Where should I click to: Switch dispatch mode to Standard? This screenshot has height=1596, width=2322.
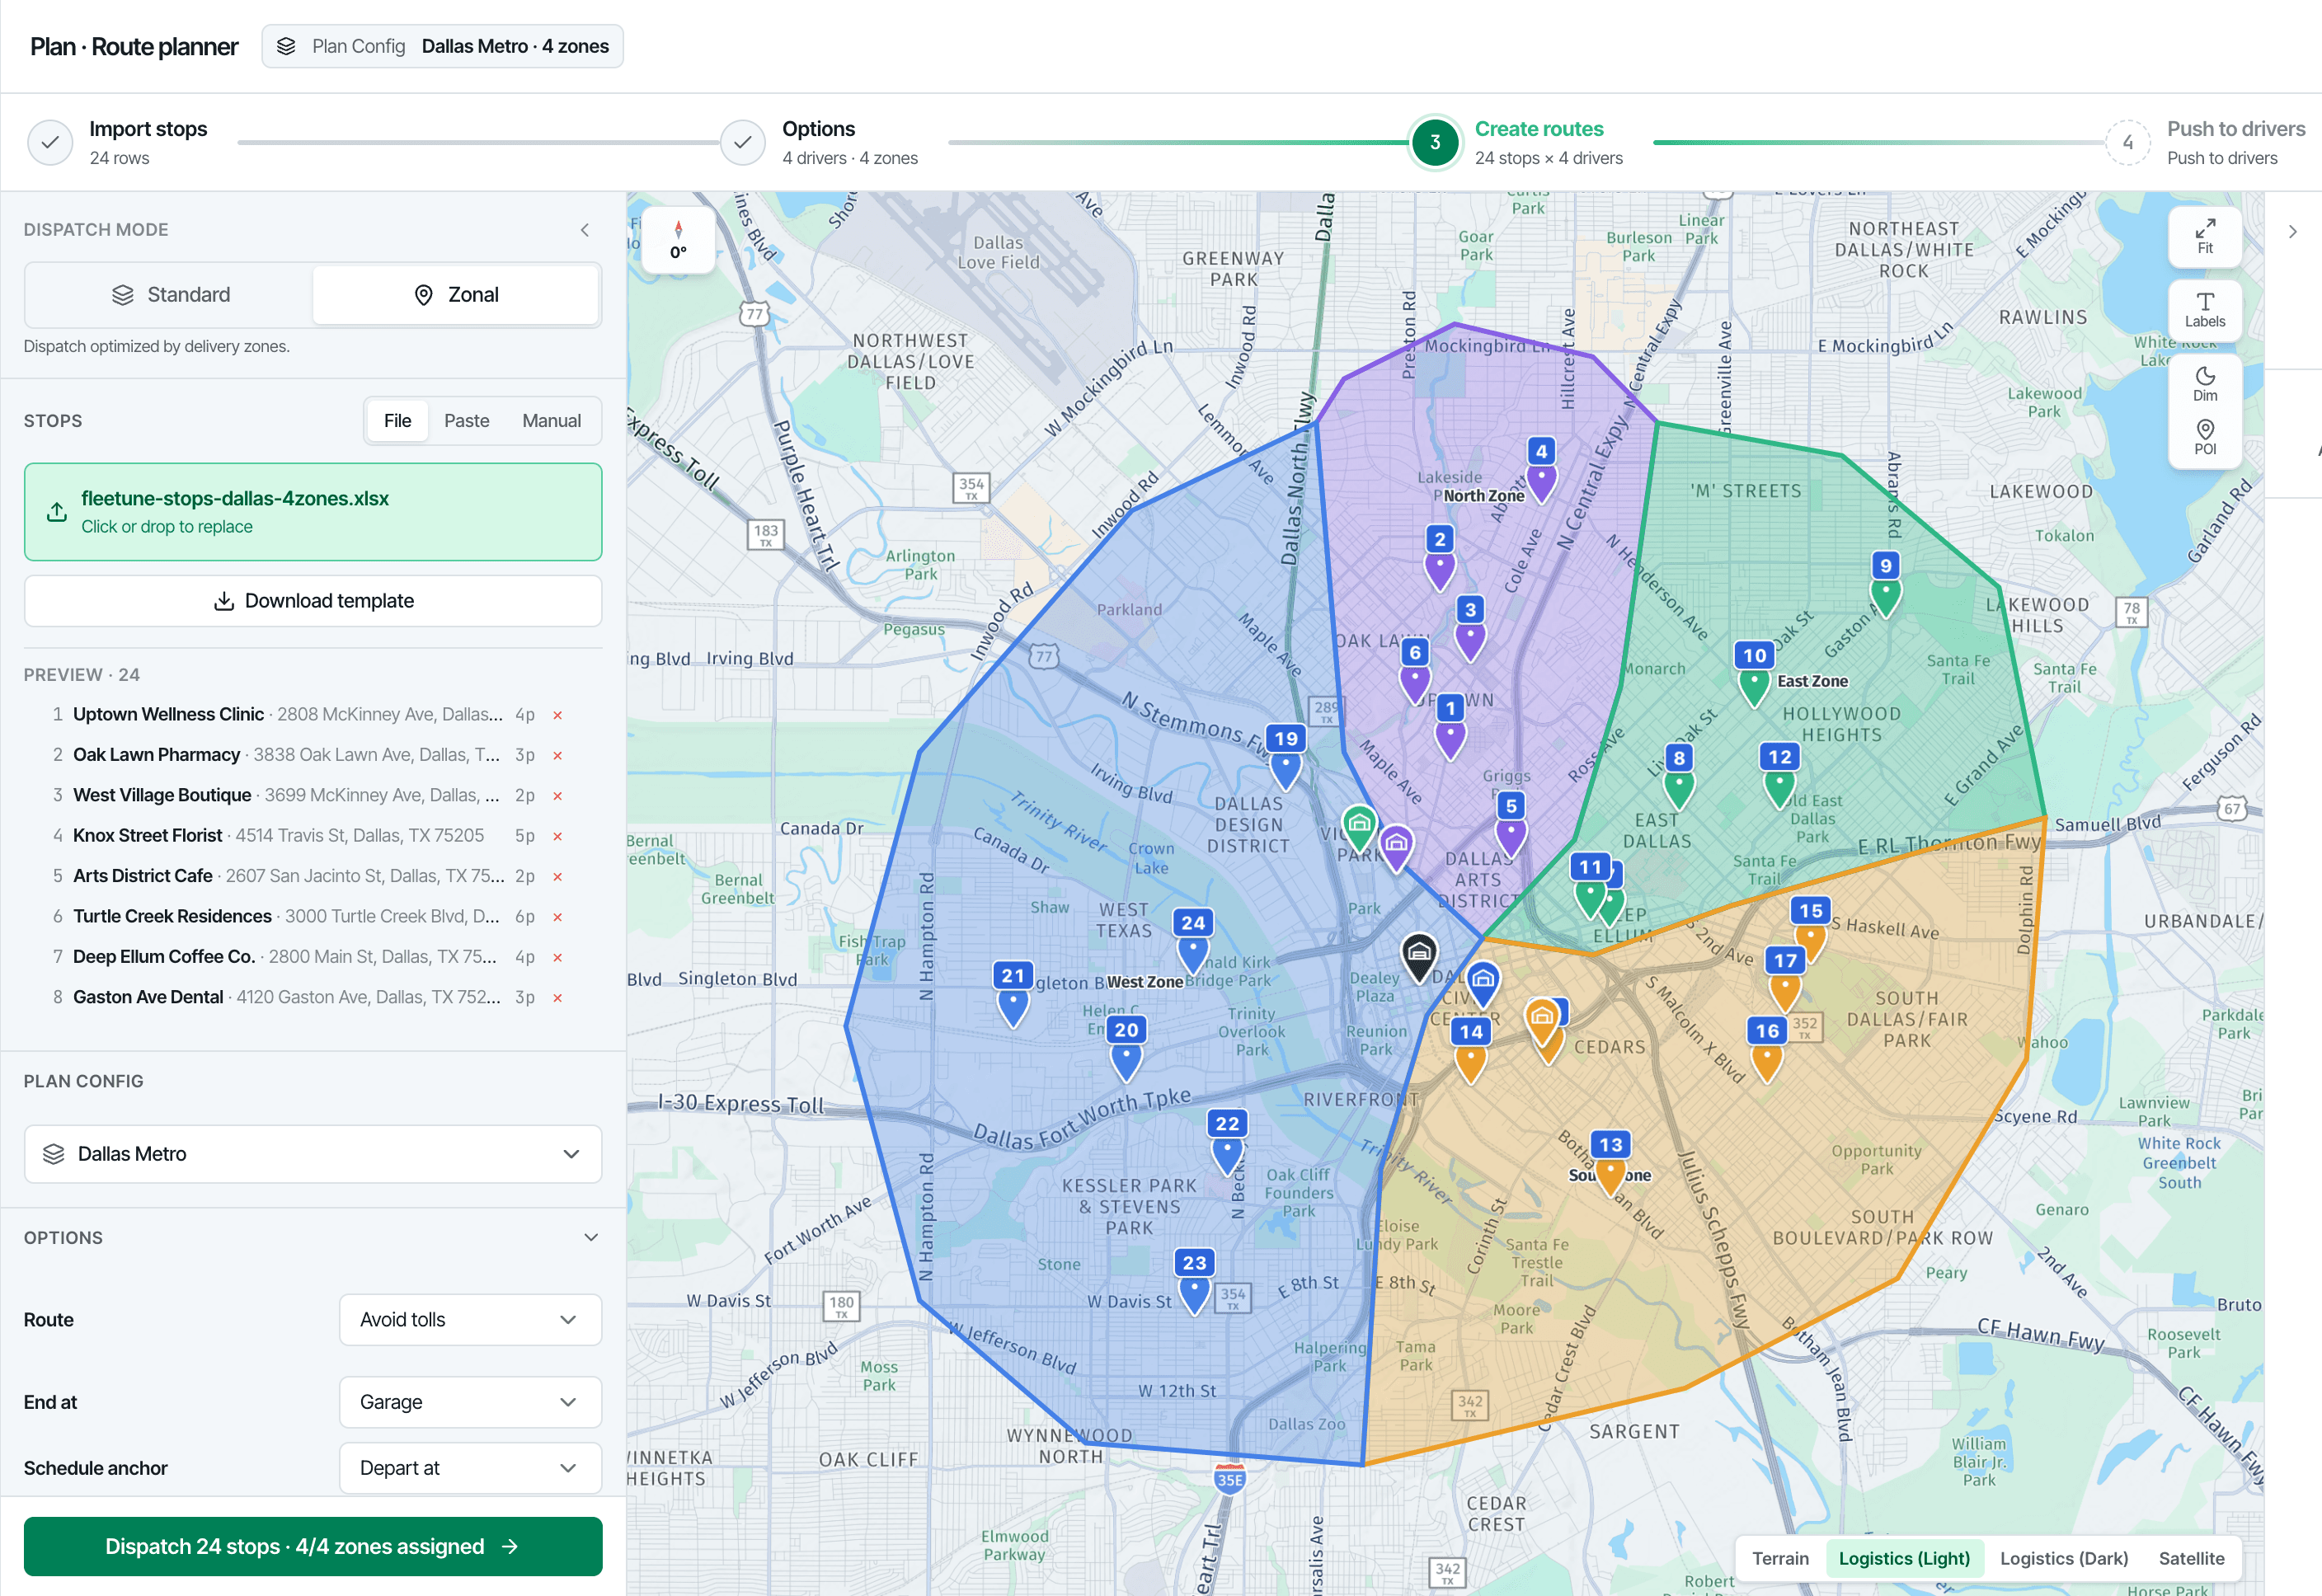170,295
